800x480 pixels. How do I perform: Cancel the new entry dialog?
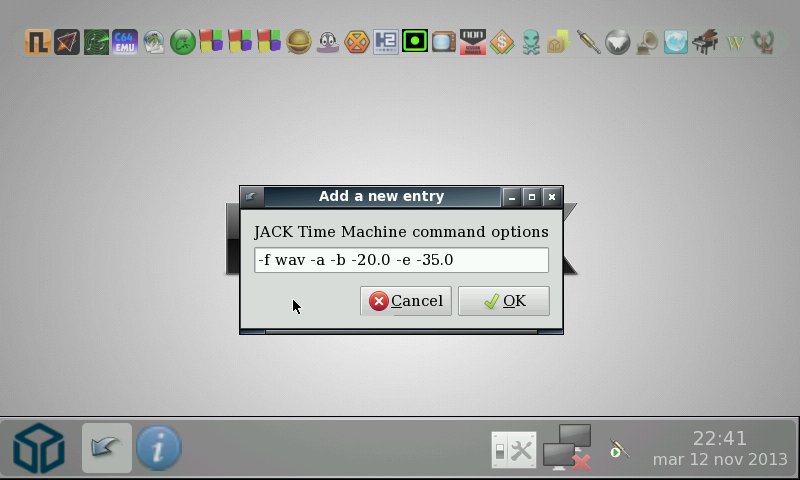point(406,301)
